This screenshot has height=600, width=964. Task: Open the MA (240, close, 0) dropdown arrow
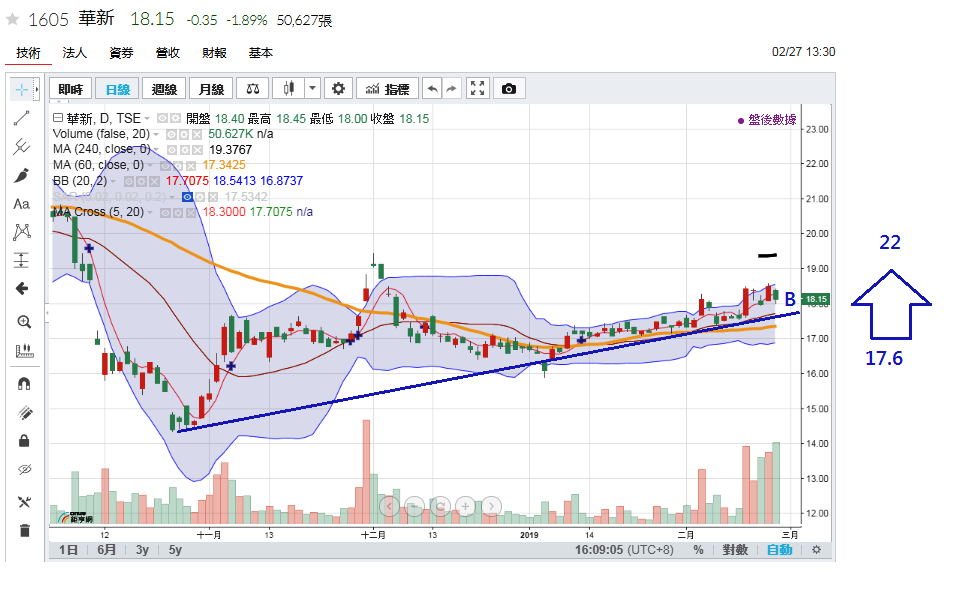[x=157, y=150]
